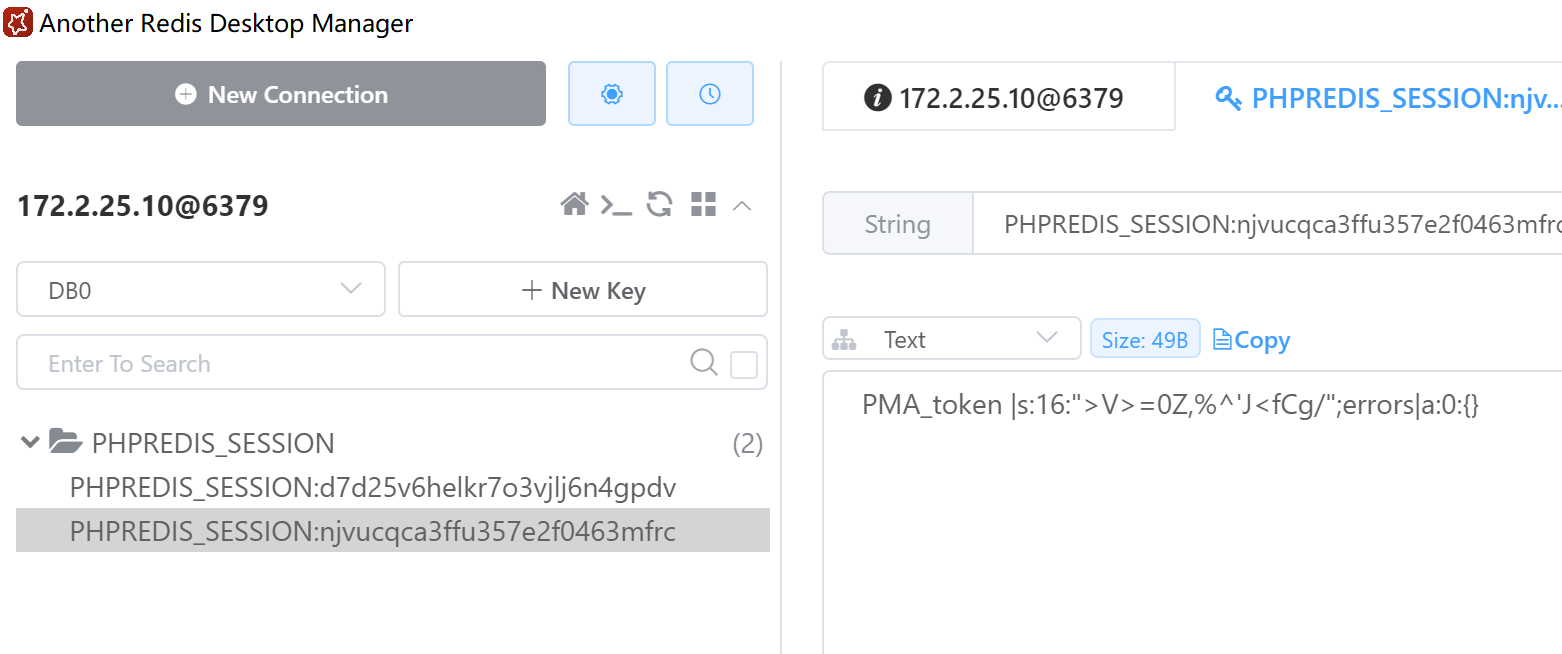Image resolution: width=1562 pixels, height=654 pixels.
Task: Add a key with New Key
Action: (x=583, y=290)
